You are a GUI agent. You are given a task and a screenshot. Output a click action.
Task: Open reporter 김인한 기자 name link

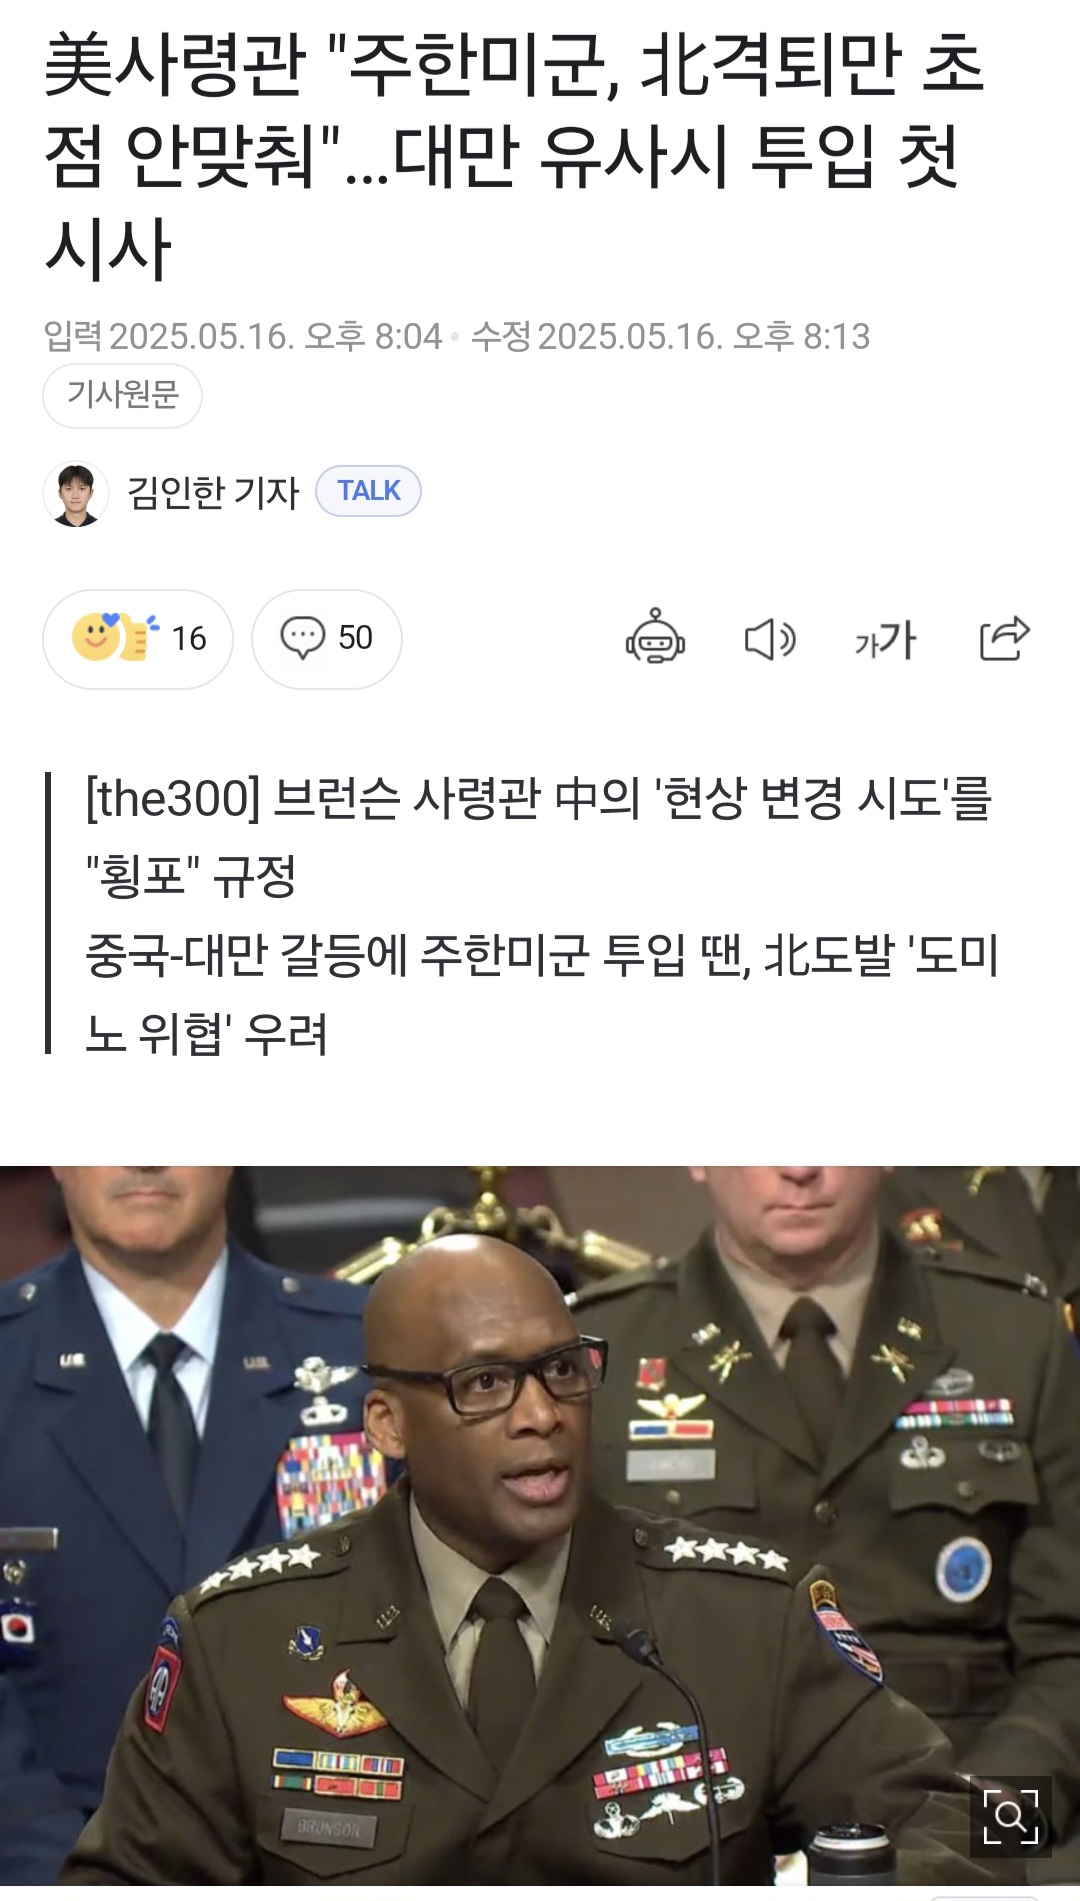(213, 492)
